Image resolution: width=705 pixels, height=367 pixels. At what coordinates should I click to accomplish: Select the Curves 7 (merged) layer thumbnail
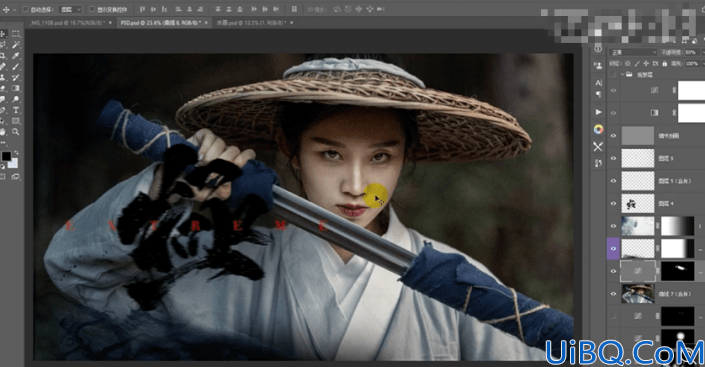pyautogui.click(x=638, y=294)
